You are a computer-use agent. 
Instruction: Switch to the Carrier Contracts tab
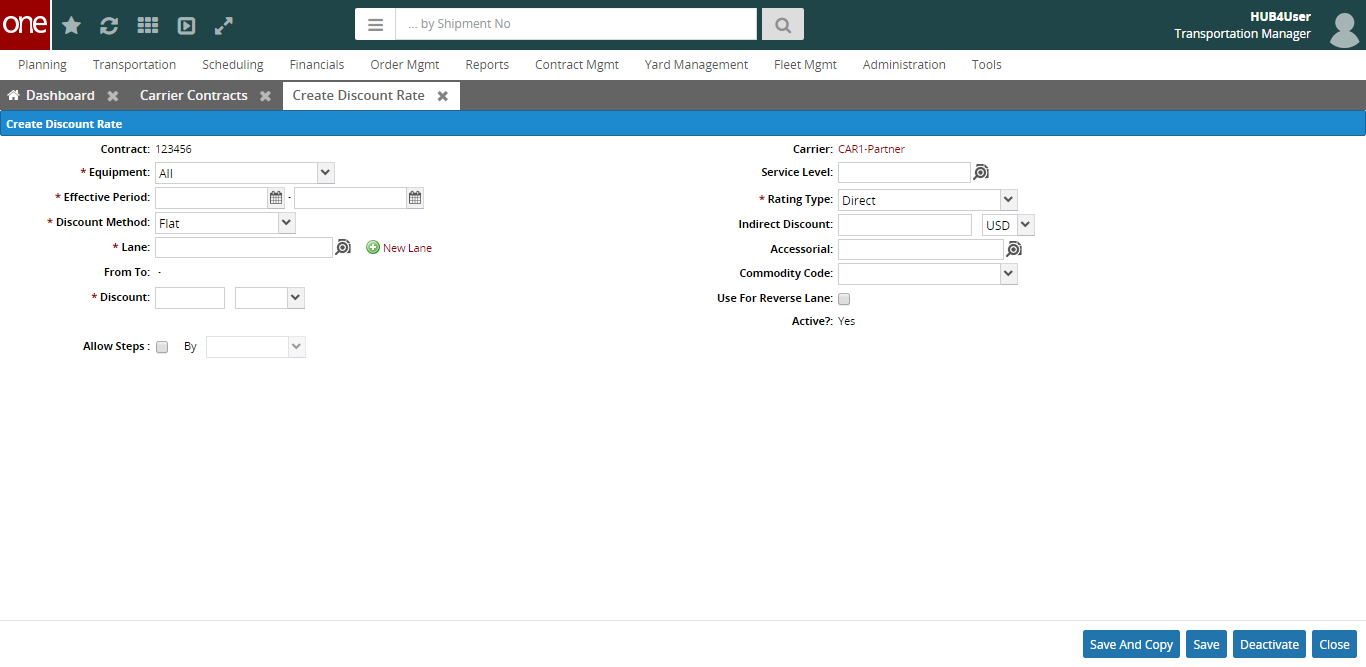click(x=194, y=96)
